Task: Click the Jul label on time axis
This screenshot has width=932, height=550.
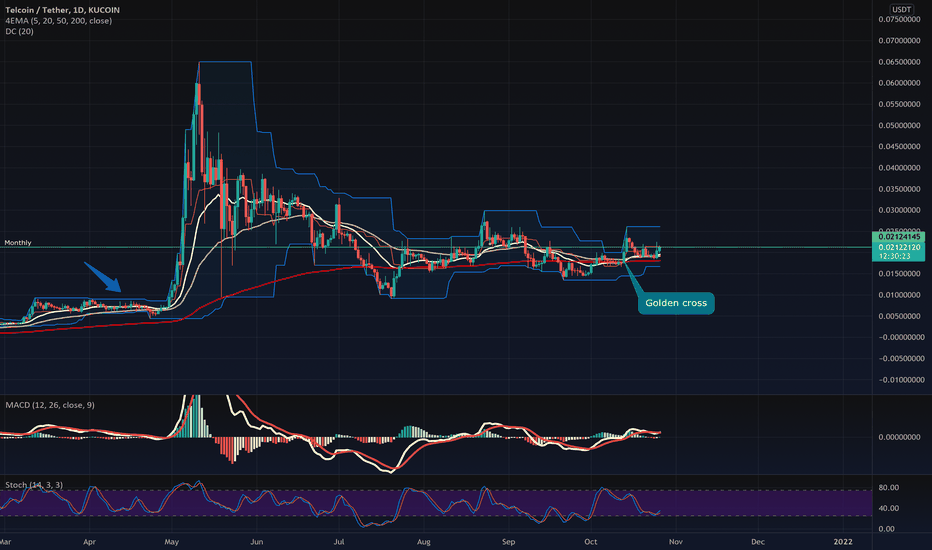Action: 339,542
